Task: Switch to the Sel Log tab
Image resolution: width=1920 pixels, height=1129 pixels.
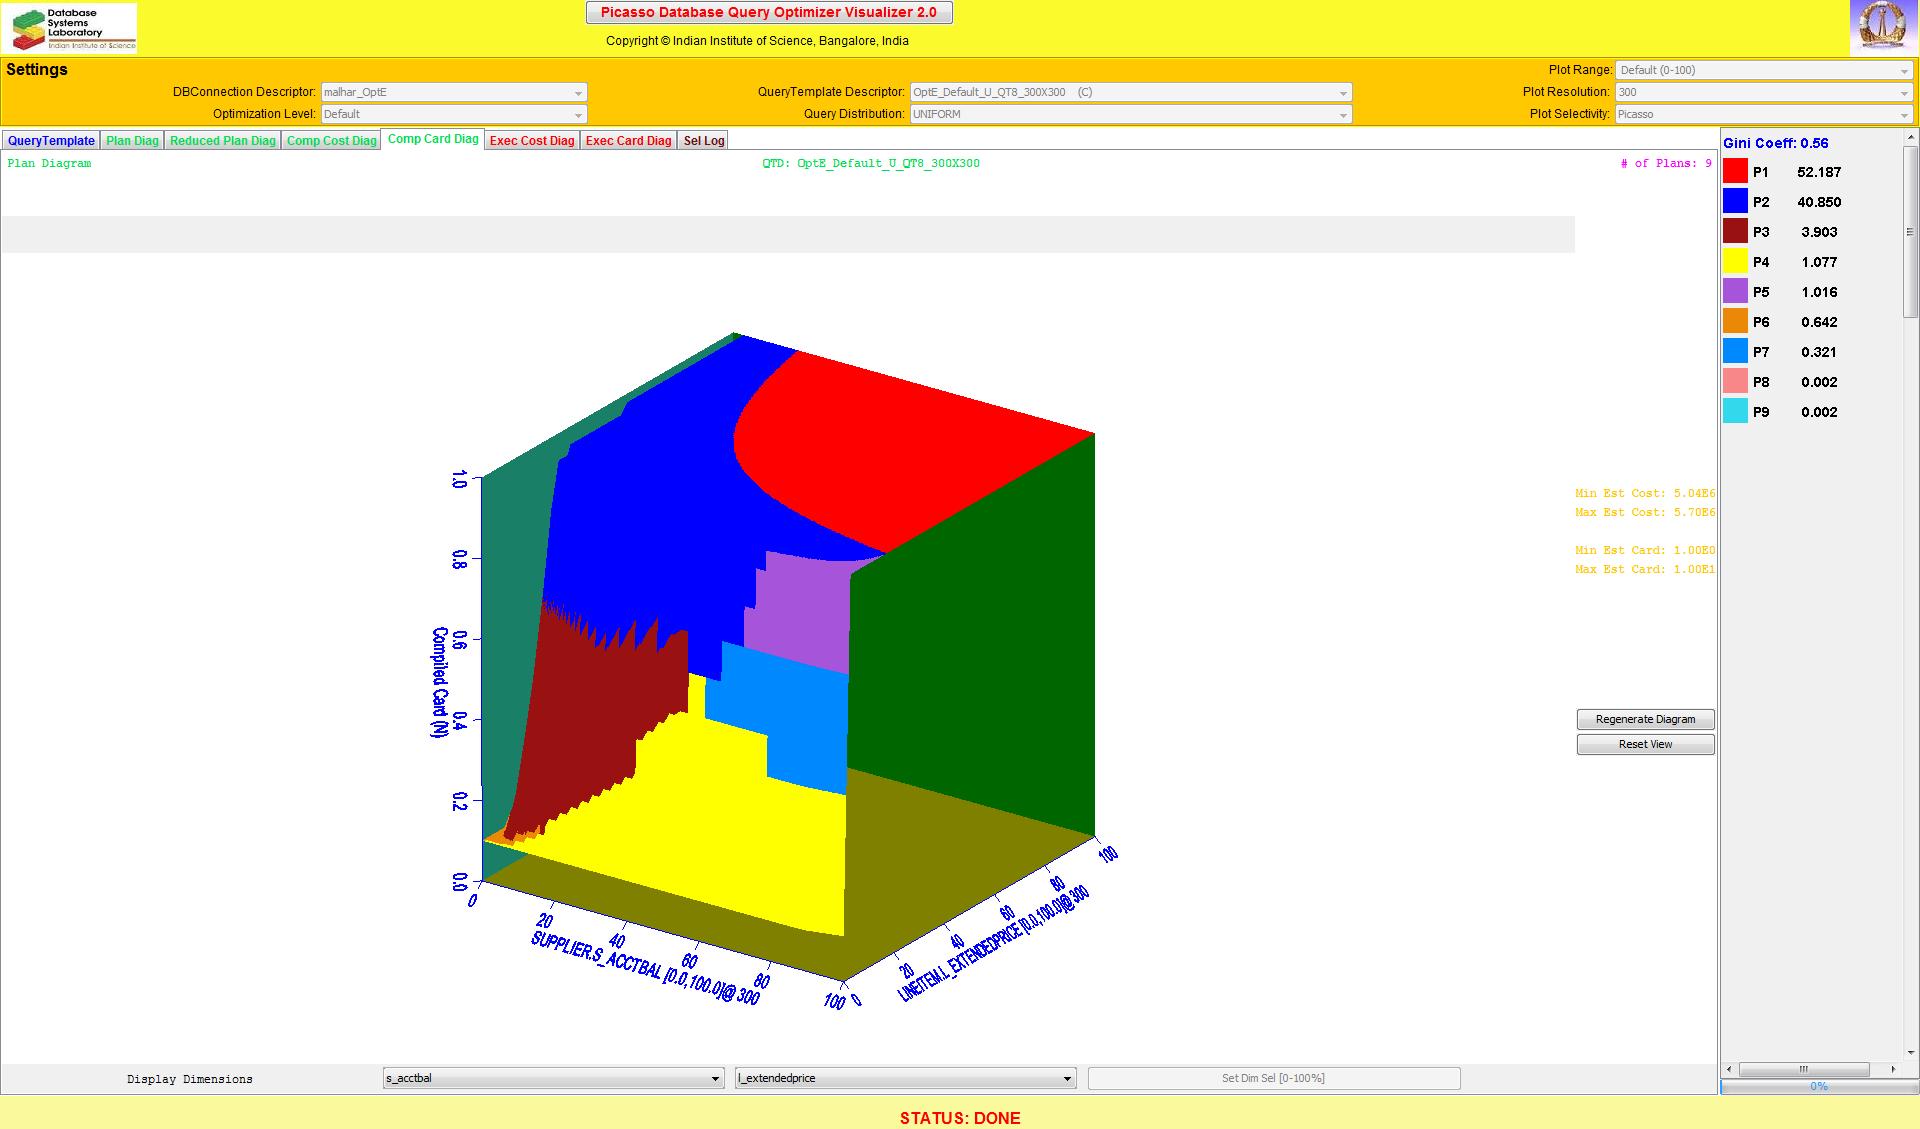Action: pyautogui.click(x=703, y=141)
